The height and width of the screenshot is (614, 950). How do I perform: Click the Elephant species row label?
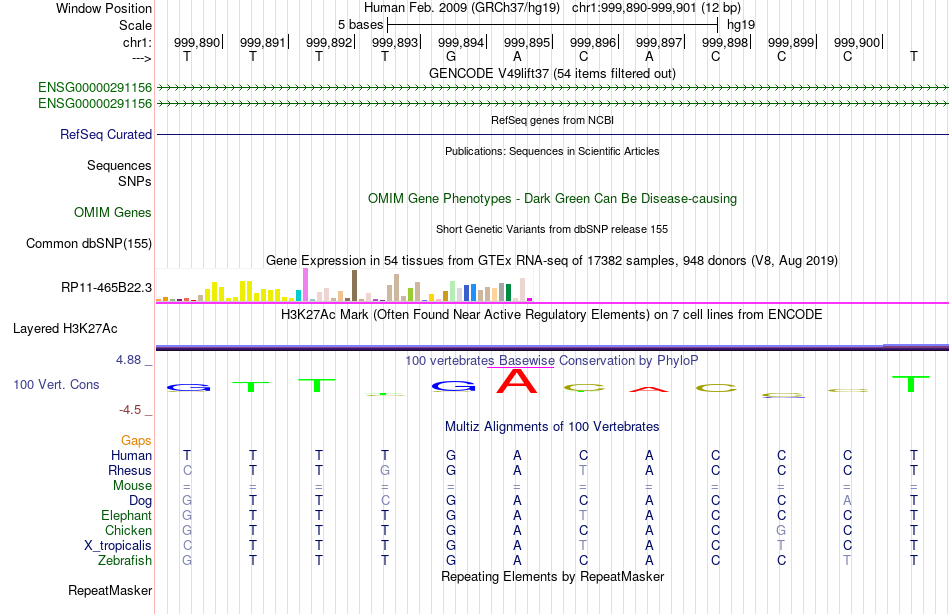pos(126,516)
